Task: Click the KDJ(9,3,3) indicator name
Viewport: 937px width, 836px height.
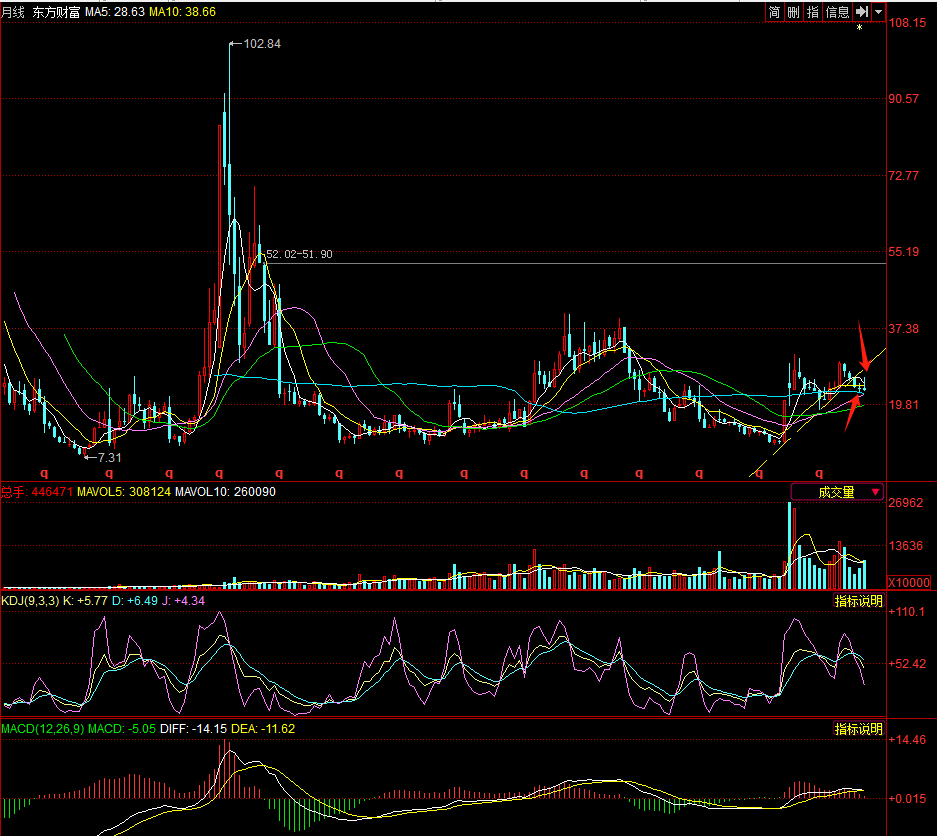Action: pos(30,601)
